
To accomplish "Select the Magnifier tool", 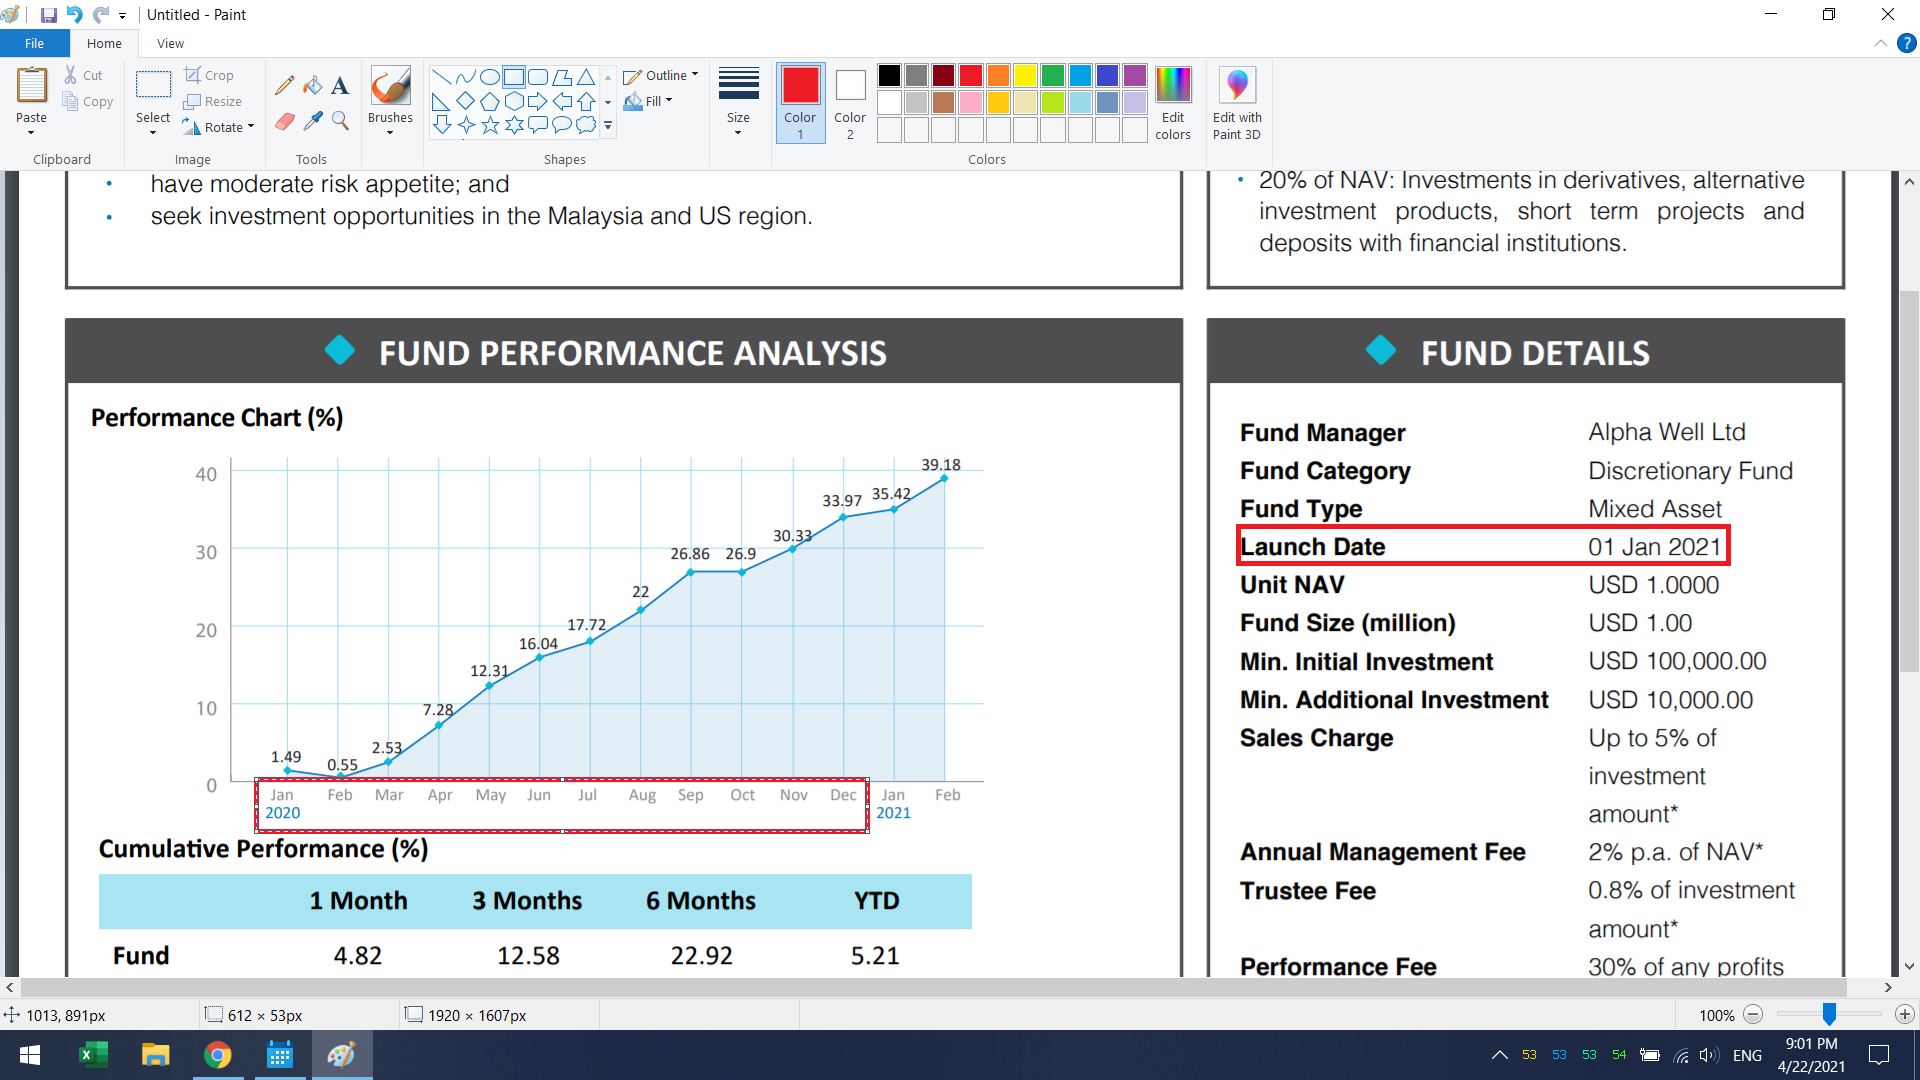I will [340, 121].
